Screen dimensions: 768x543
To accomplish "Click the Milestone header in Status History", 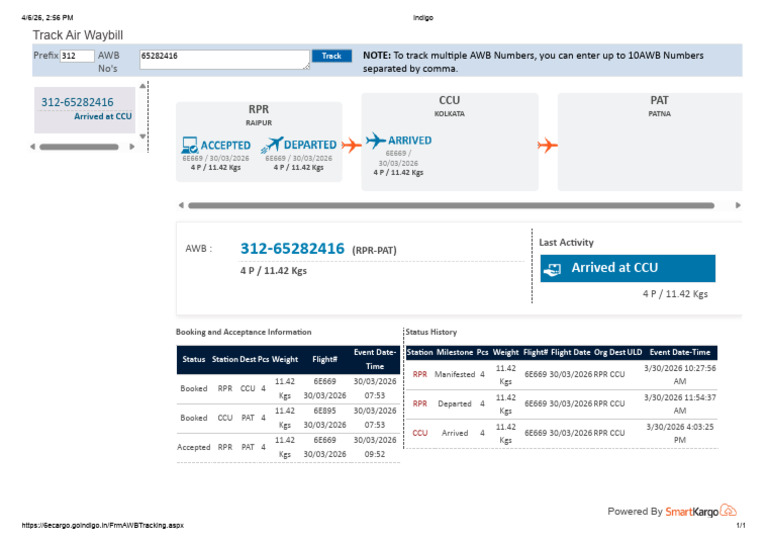I will pyautogui.click(x=455, y=352).
